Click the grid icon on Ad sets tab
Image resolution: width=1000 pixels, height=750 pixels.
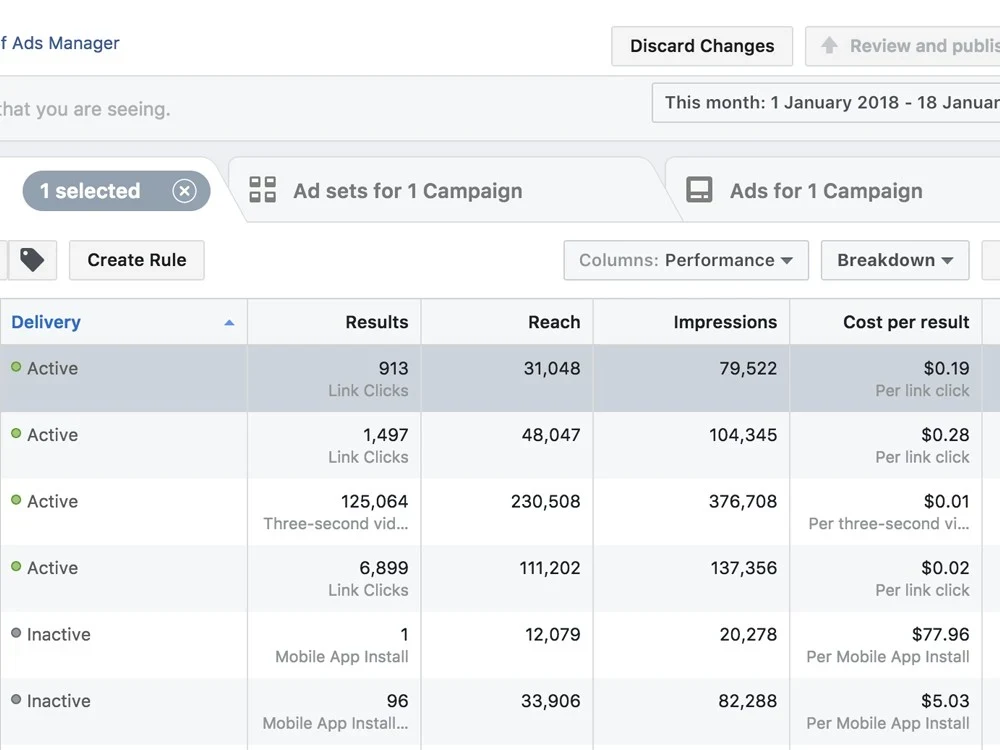pyautogui.click(x=262, y=190)
